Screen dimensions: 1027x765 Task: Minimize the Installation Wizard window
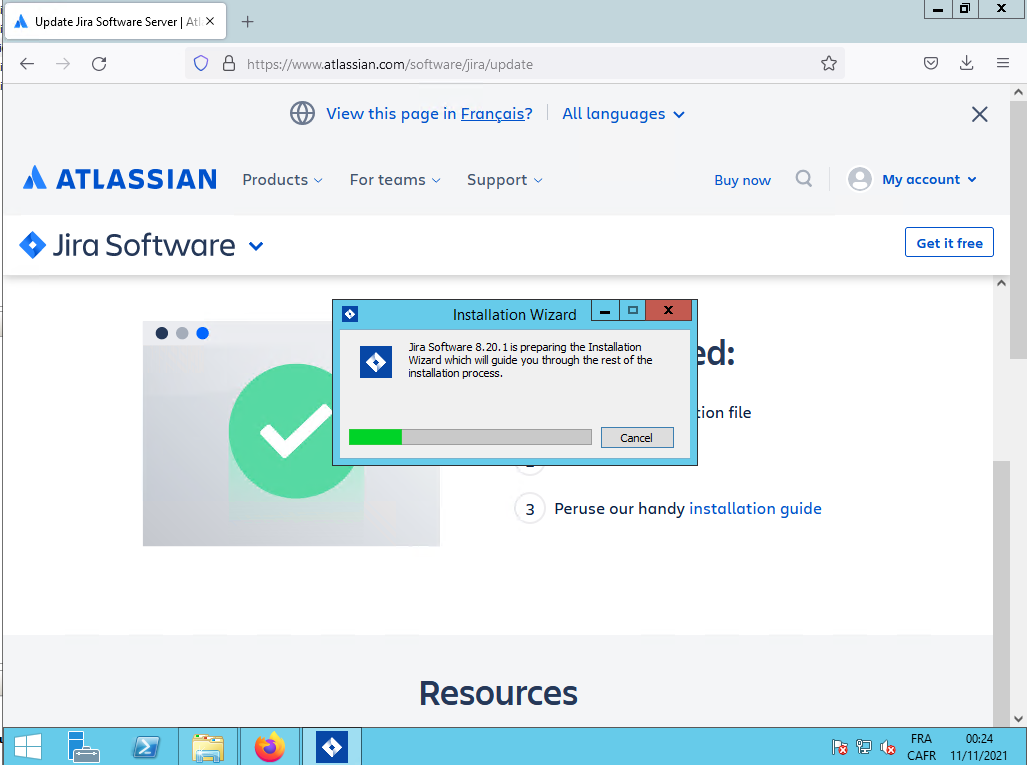(605, 311)
